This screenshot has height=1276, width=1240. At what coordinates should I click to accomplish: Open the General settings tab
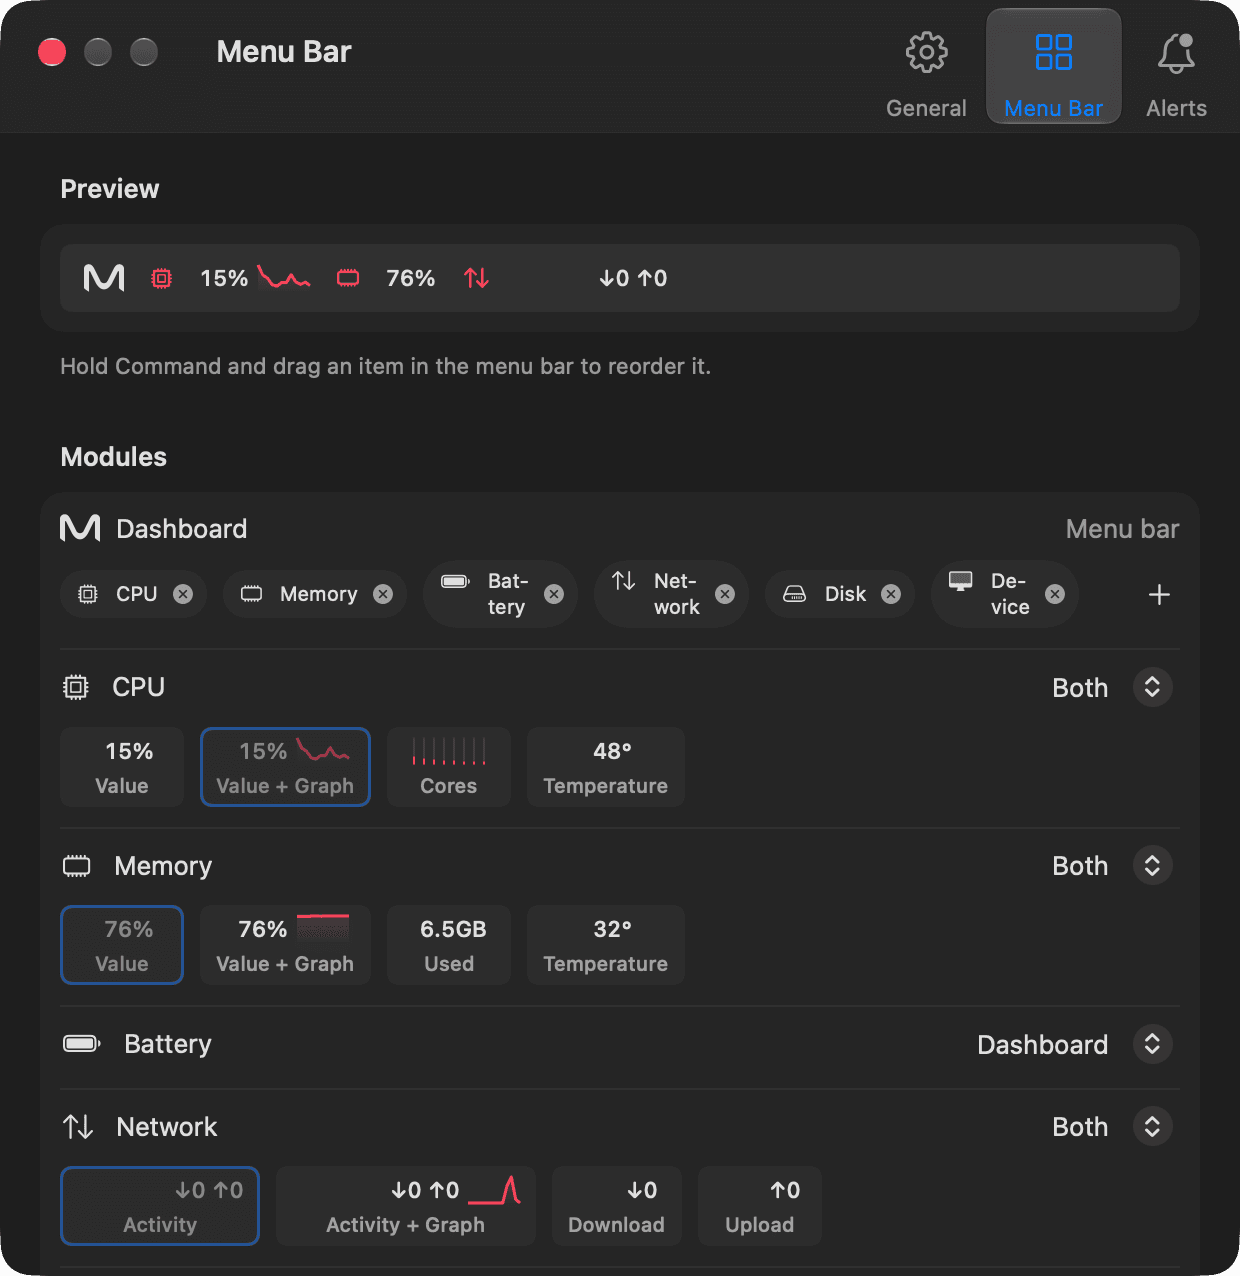tap(926, 76)
